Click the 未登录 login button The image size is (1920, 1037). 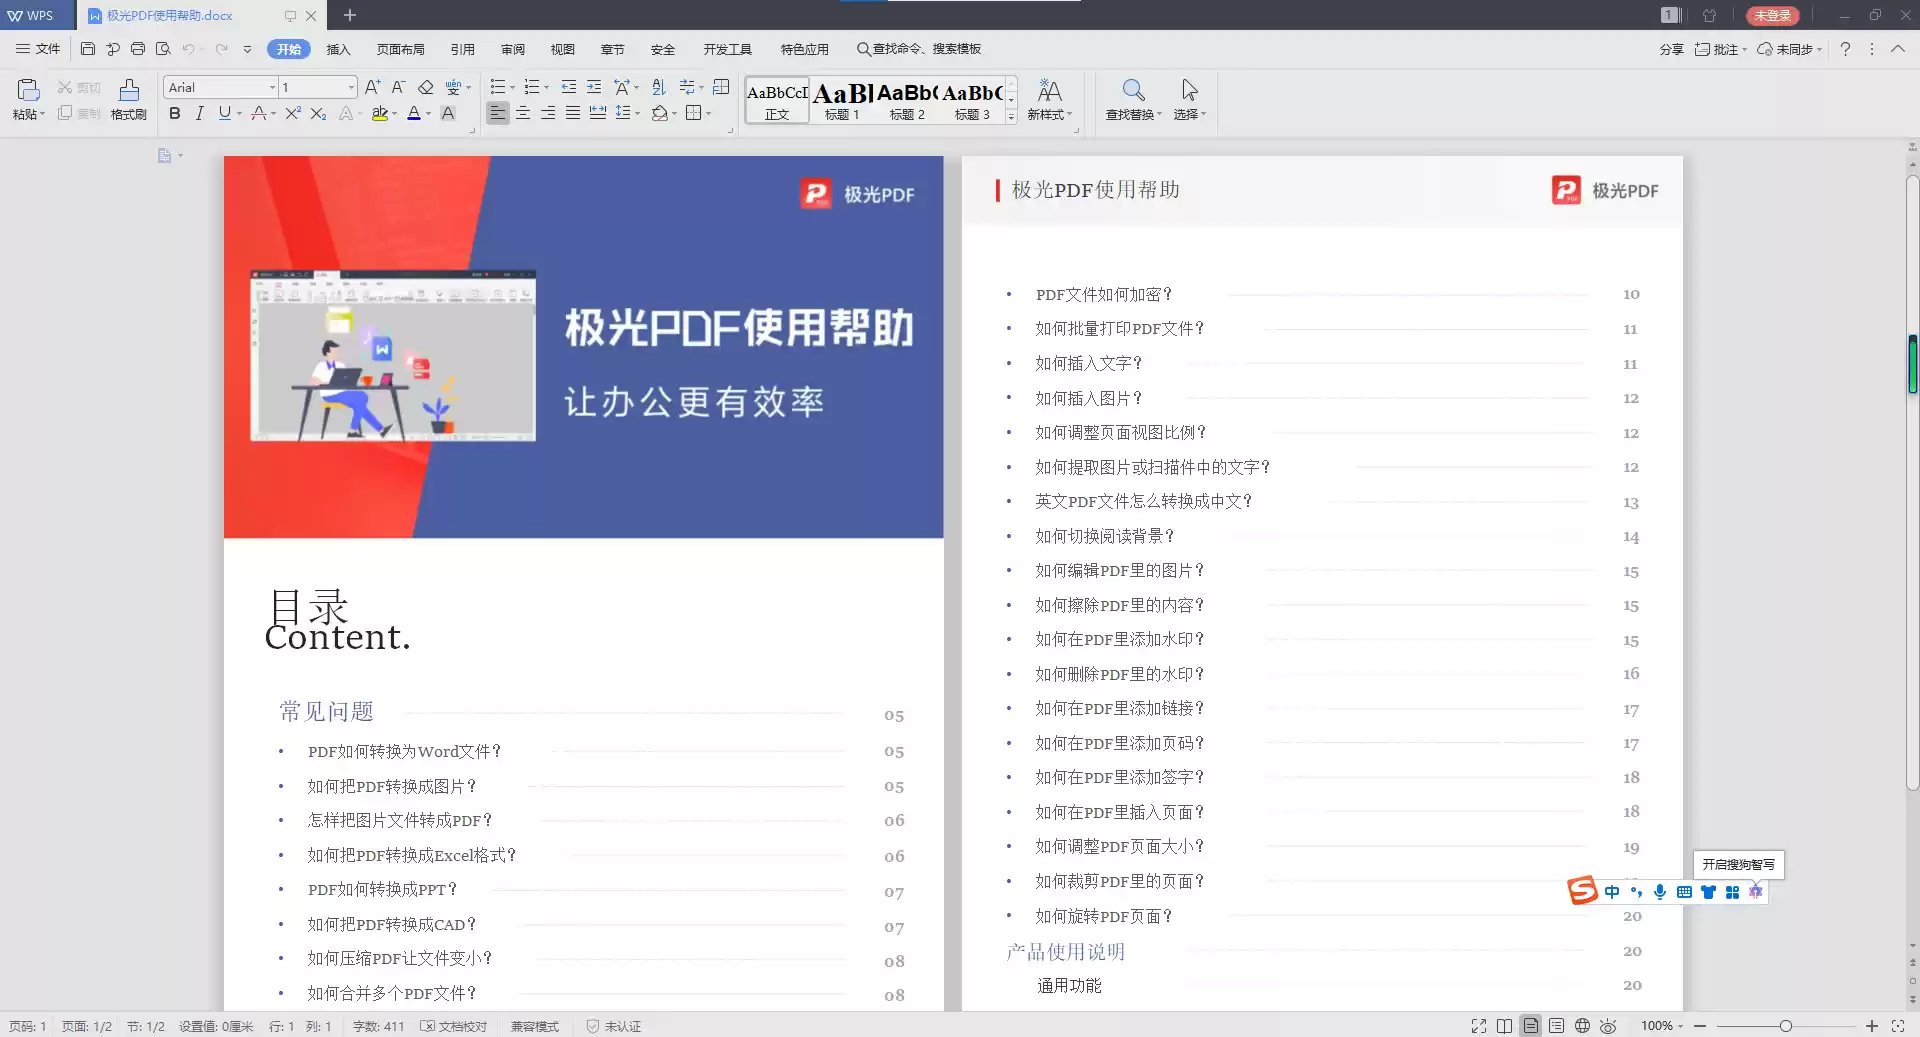coord(1772,15)
